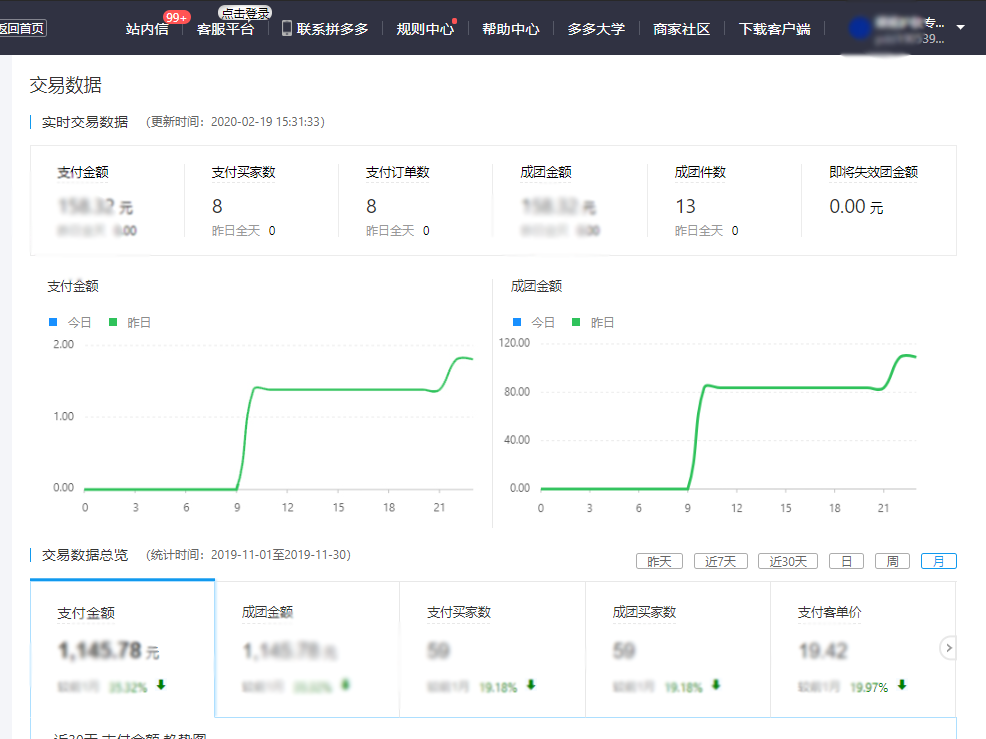Click the green down arrow in the 支付买家数 card

pos(531,686)
